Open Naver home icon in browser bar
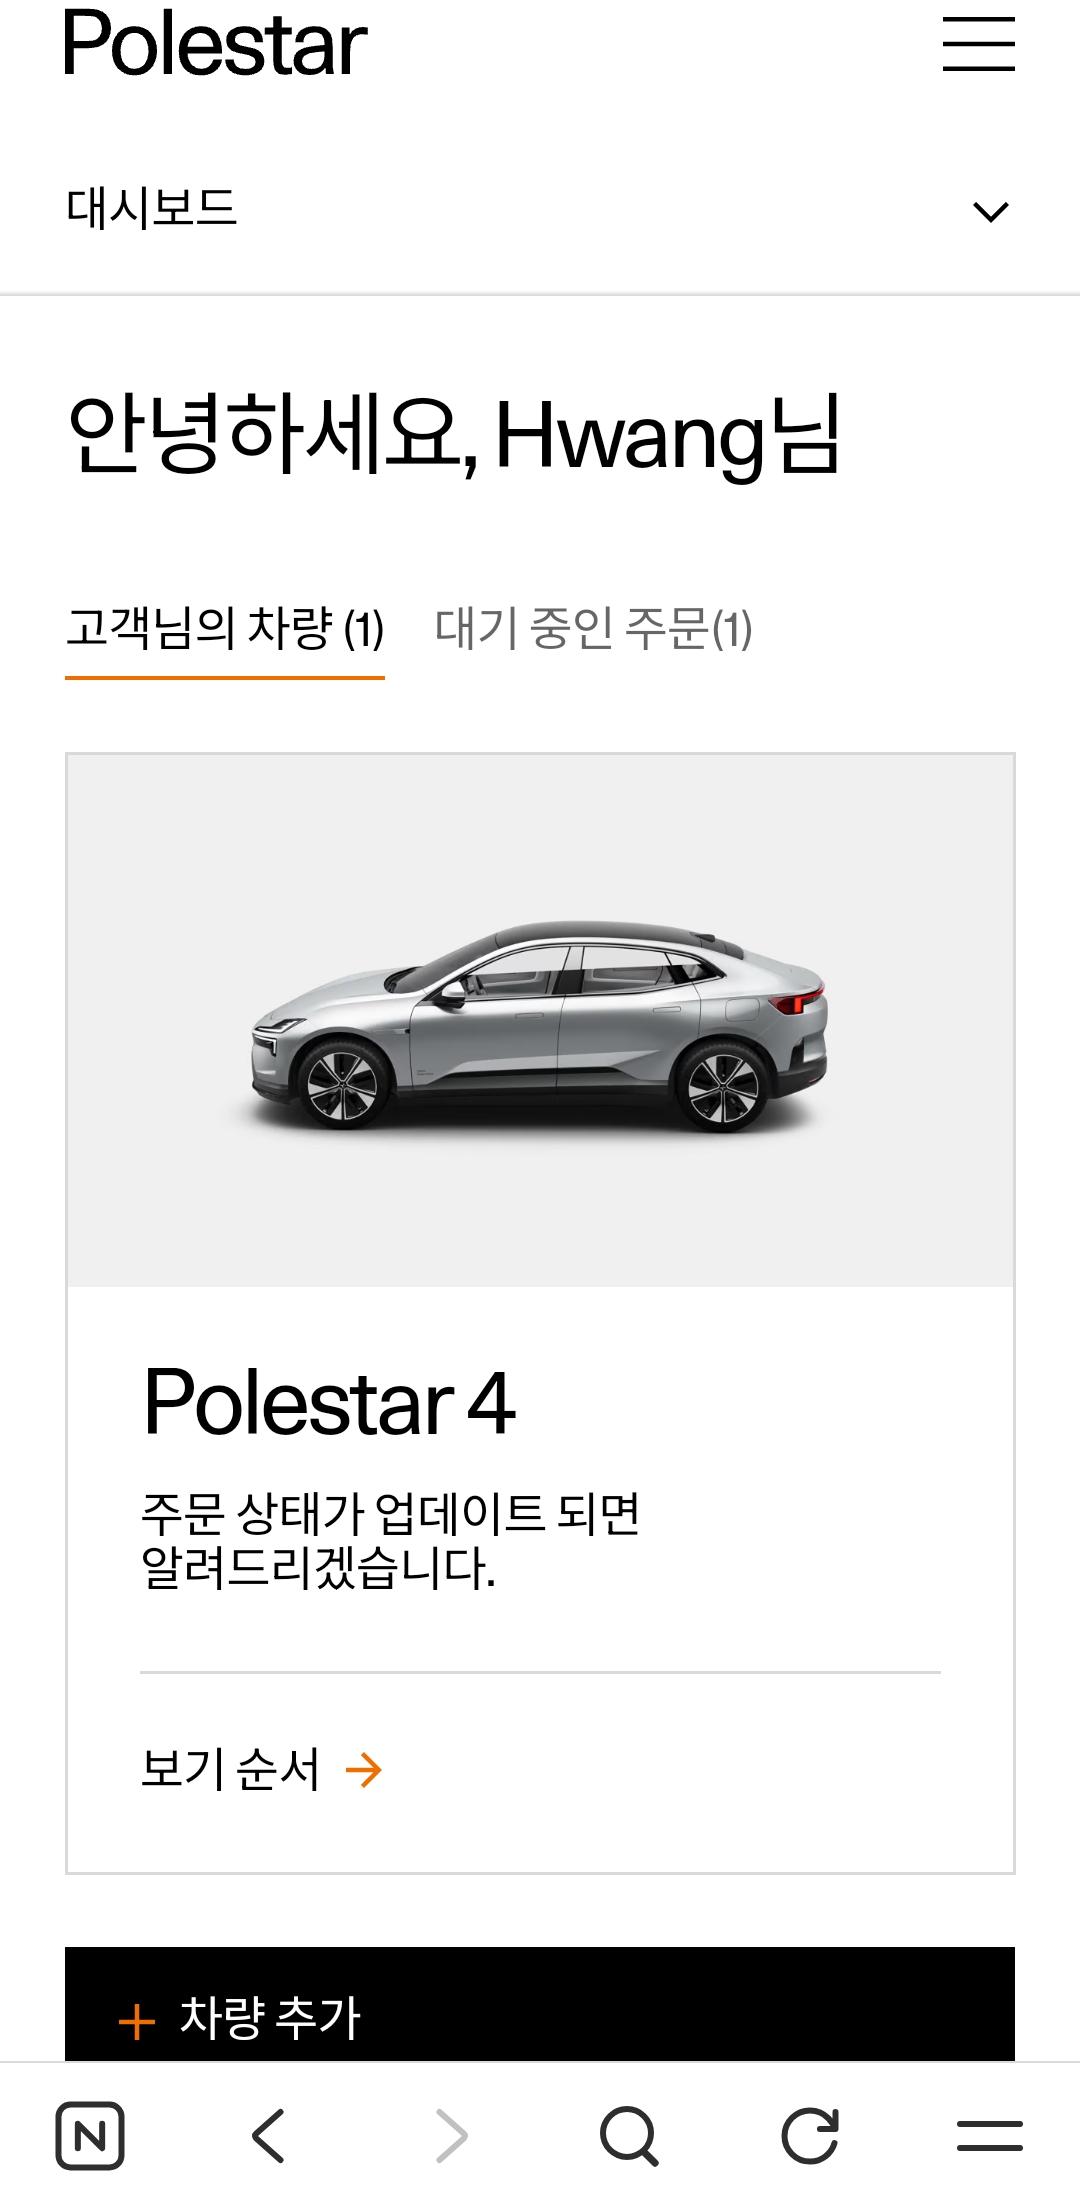Image resolution: width=1080 pixels, height=2211 pixels. [90, 2137]
